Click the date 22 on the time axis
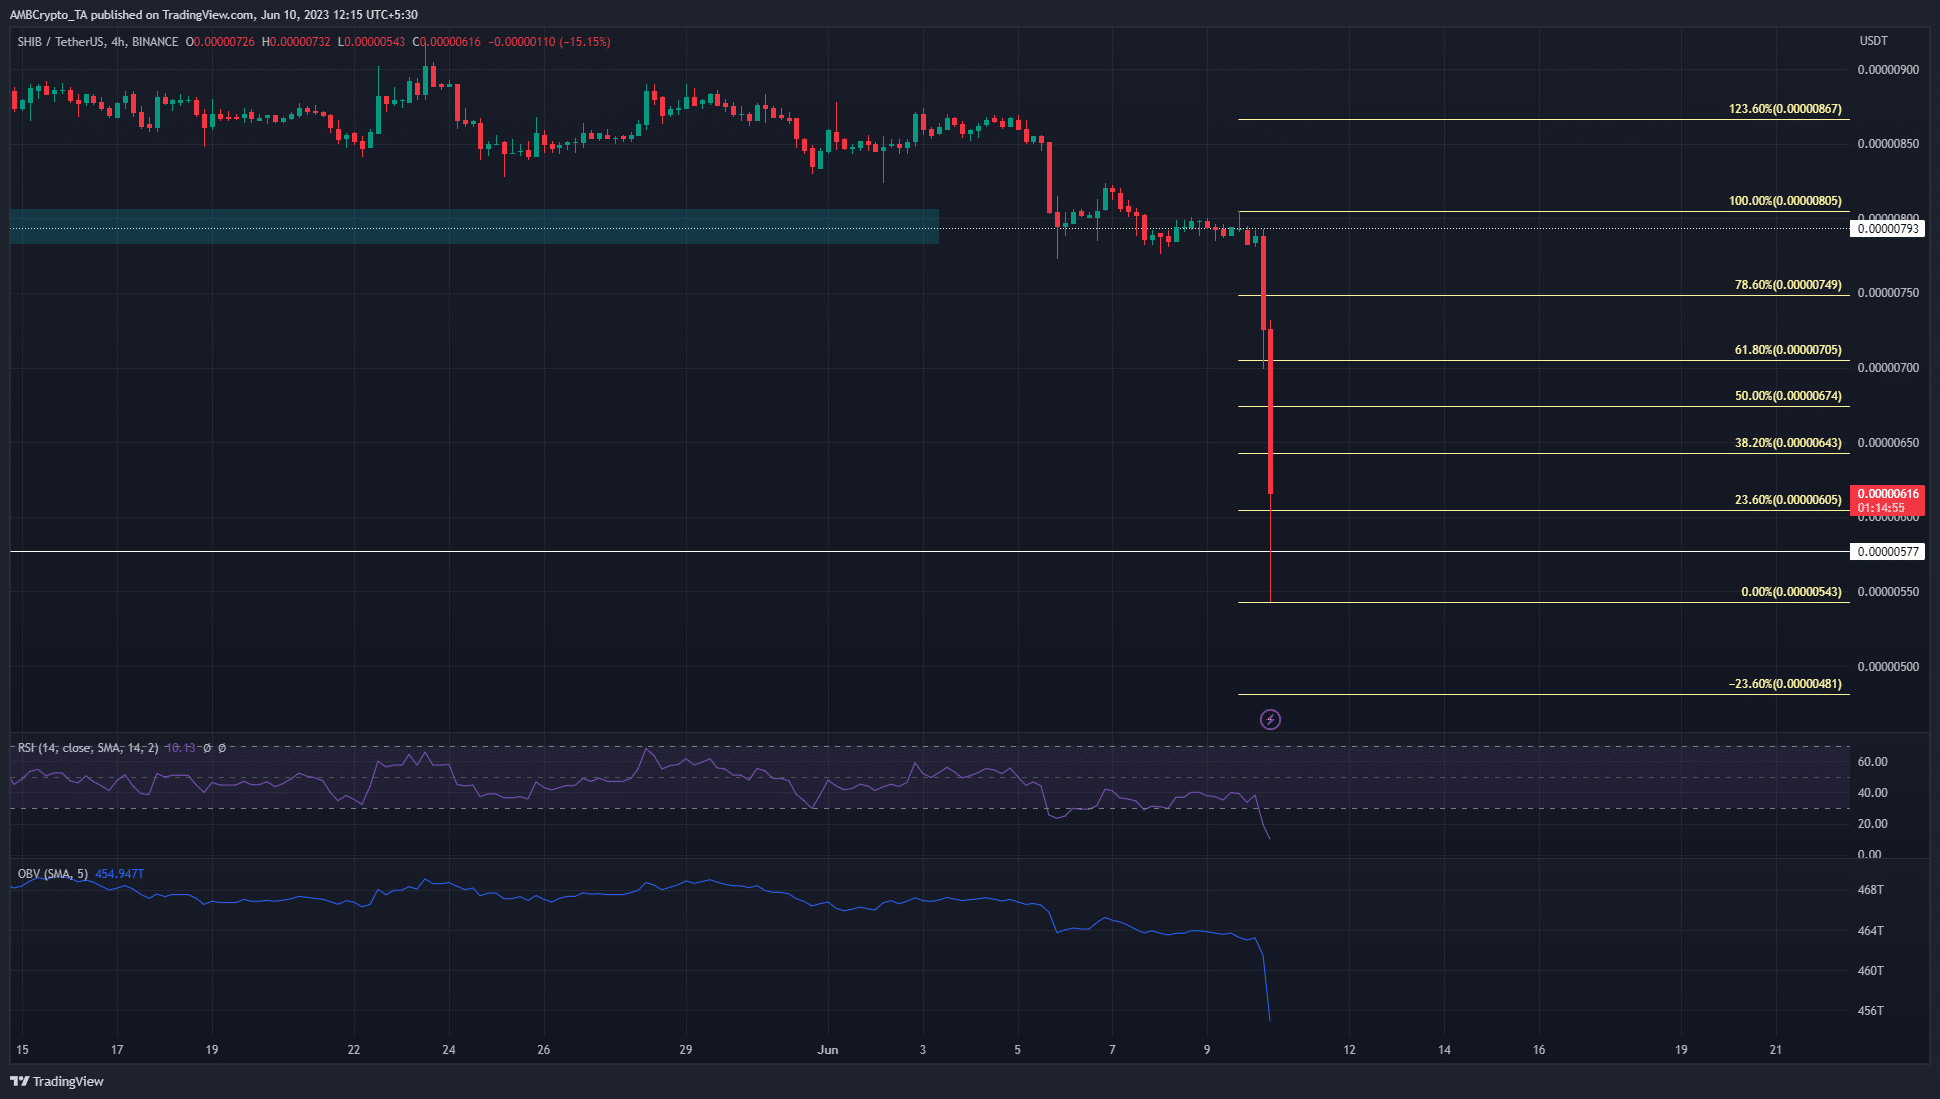The height and width of the screenshot is (1099, 1940). (354, 1050)
